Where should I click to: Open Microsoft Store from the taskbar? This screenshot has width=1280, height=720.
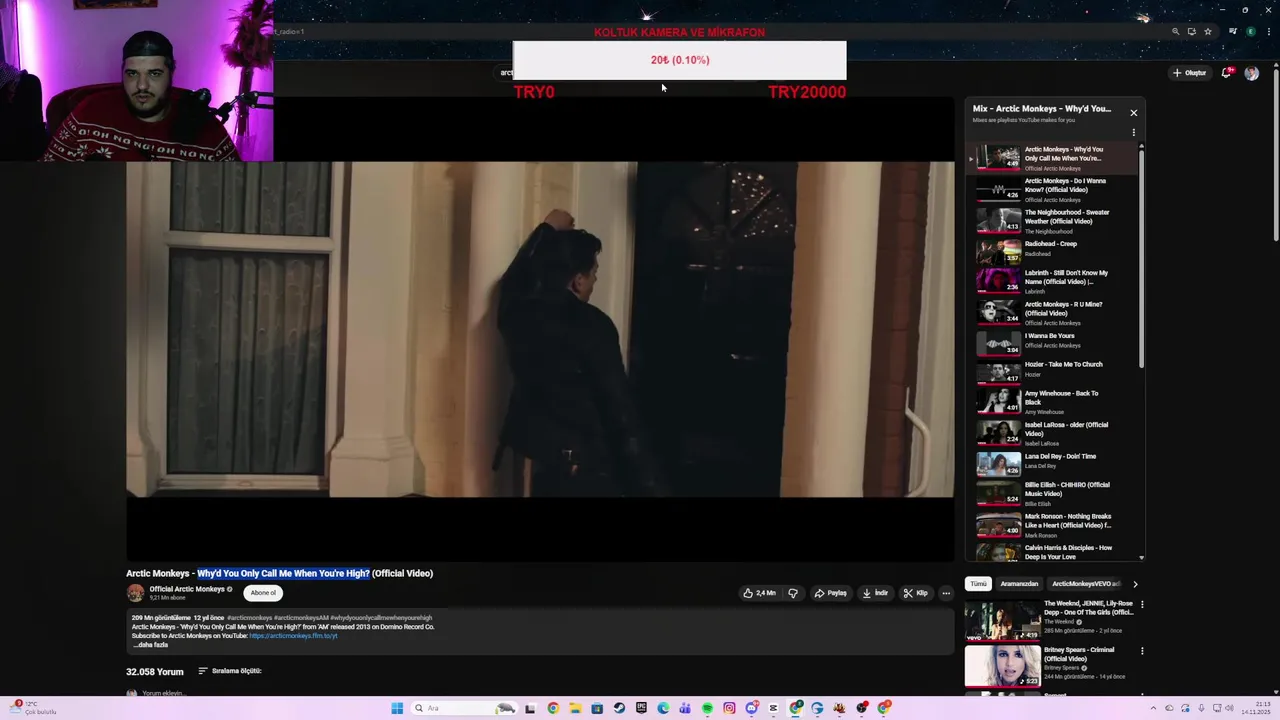pyautogui.click(x=597, y=708)
